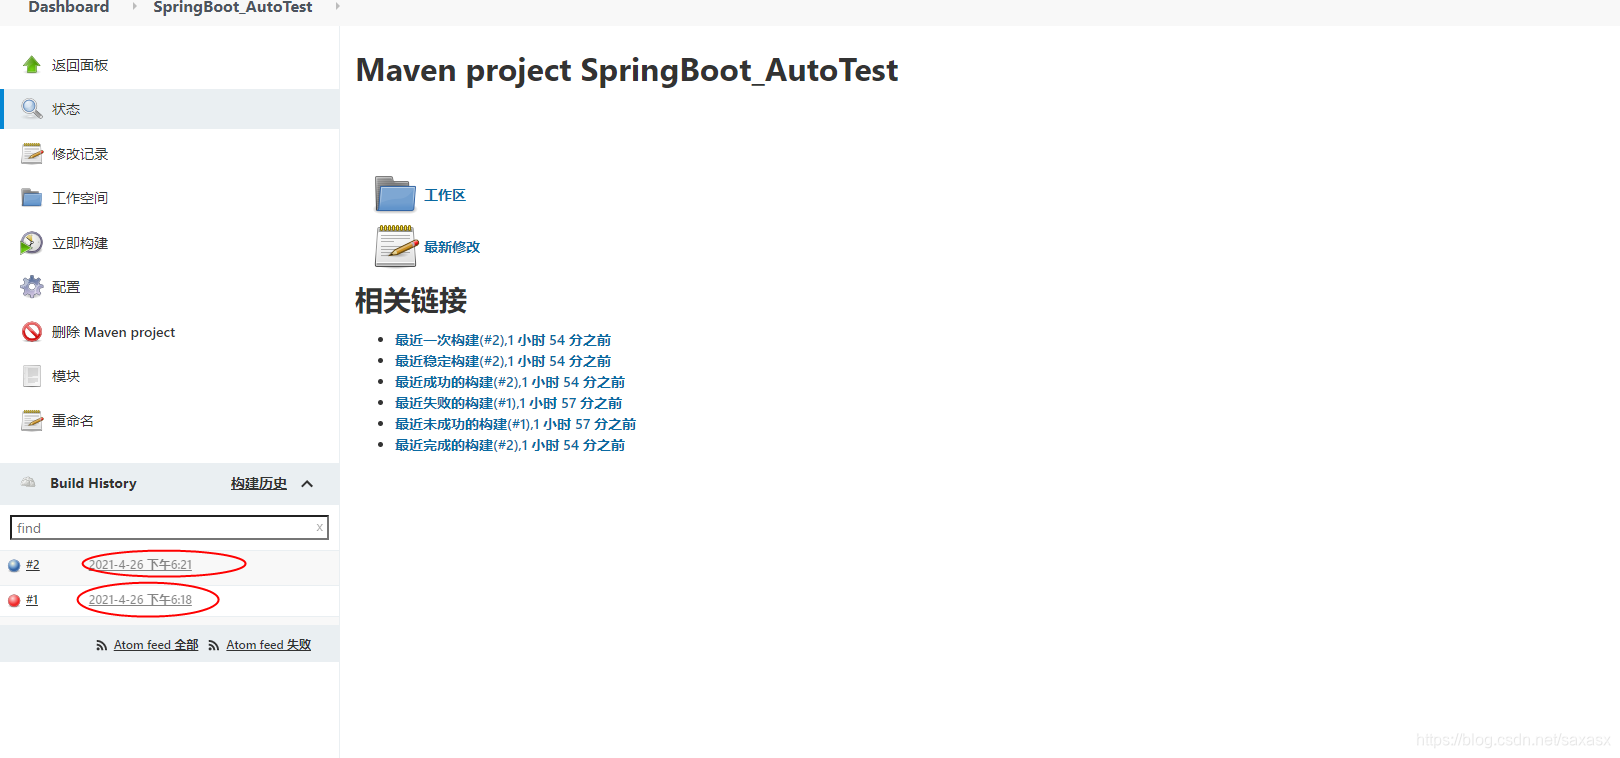Open Atom feed 失败 link
1620x758 pixels.
point(268,645)
